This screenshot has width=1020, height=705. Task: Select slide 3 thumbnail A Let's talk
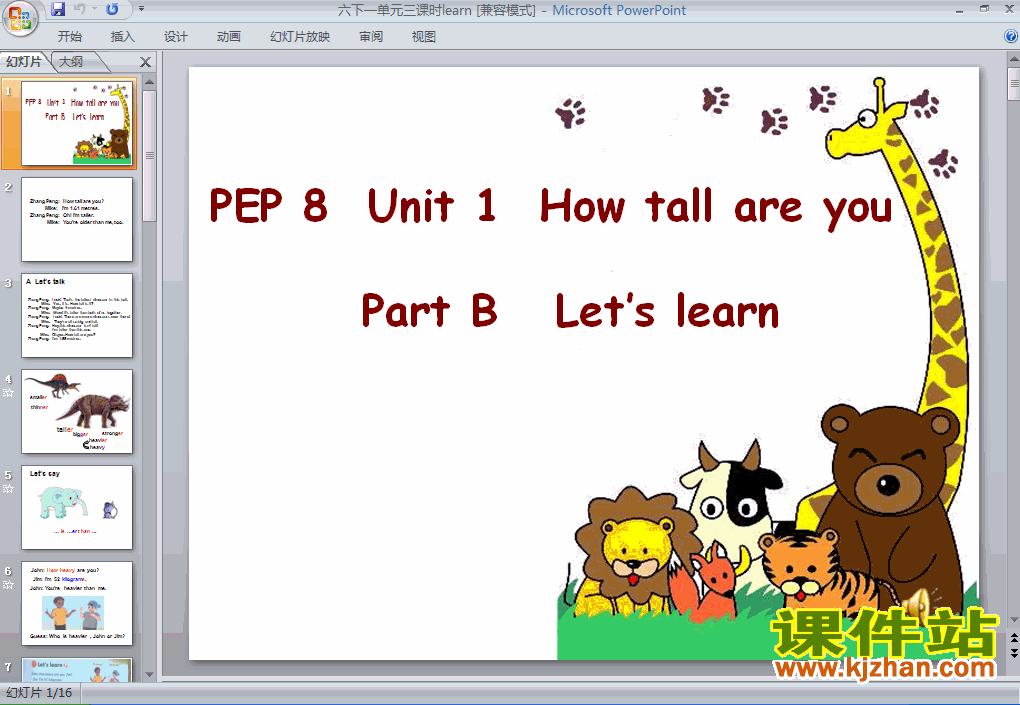(77, 315)
